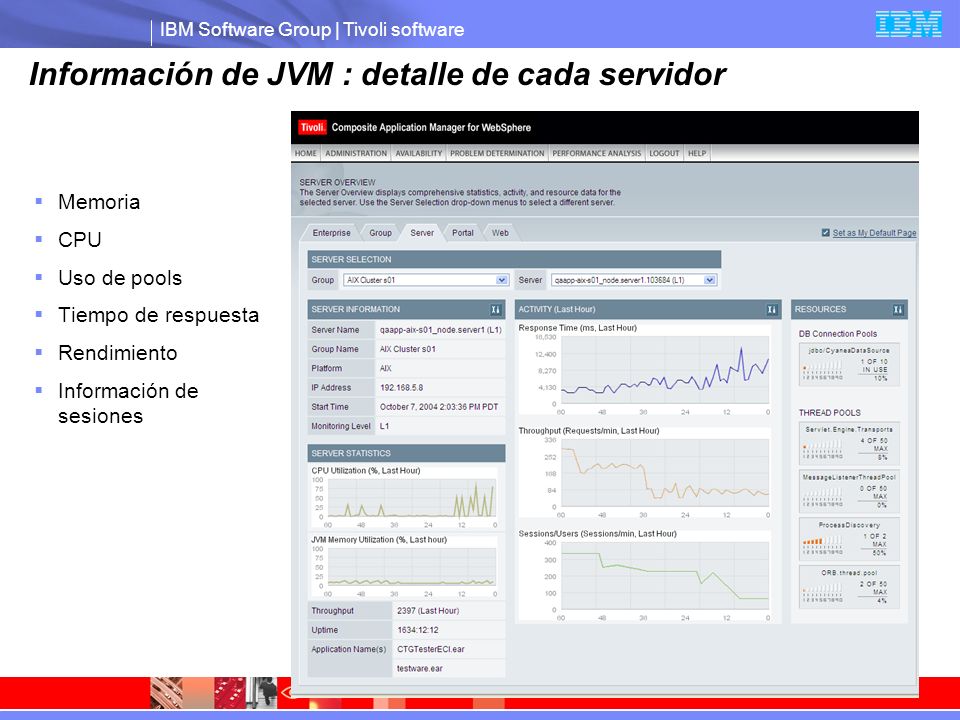Image resolution: width=960 pixels, height=720 pixels.
Task: Open the PERFORMANCE ANALYSIS menu
Action: pyautogui.click(x=597, y=153)
